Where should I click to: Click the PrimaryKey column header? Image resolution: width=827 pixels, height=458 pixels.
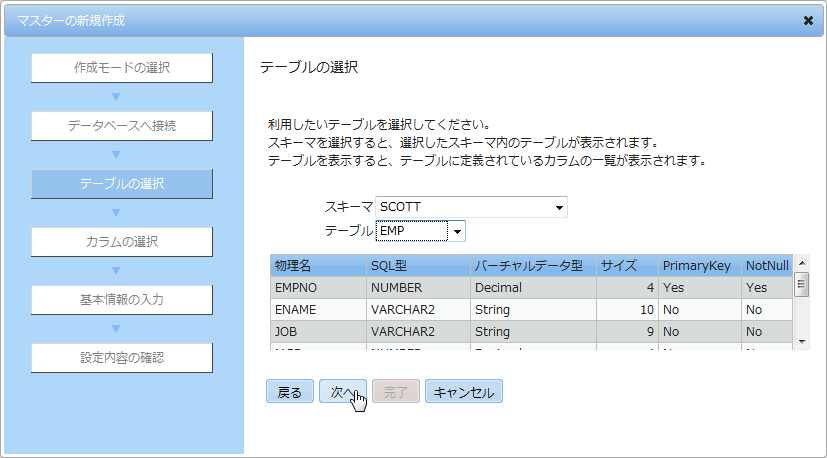(x=699, y=266)
